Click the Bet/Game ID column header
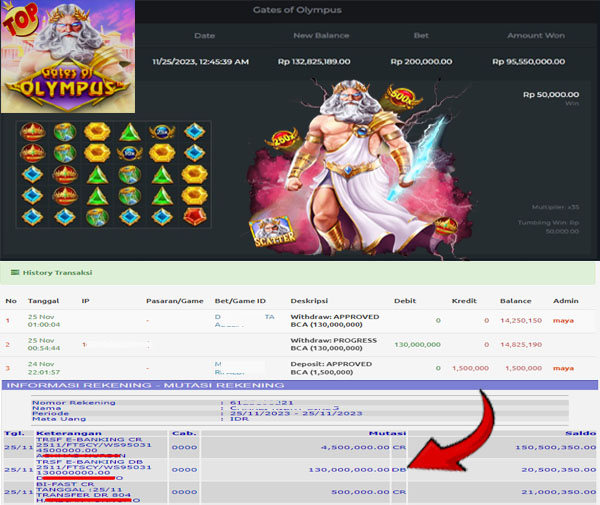This screenshot has width=600, height=505. pyautogui.click(x=240, y=301)
